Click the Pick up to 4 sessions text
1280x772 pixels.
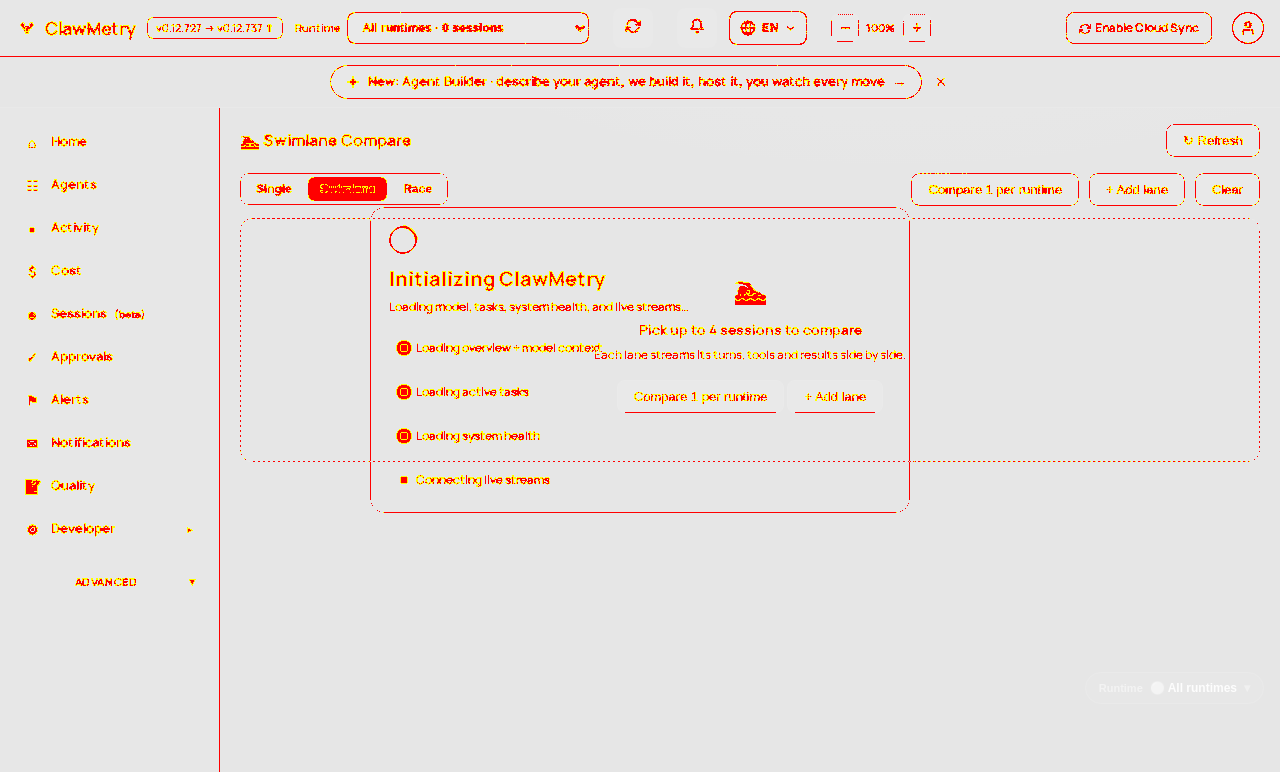tap(750, 330)
